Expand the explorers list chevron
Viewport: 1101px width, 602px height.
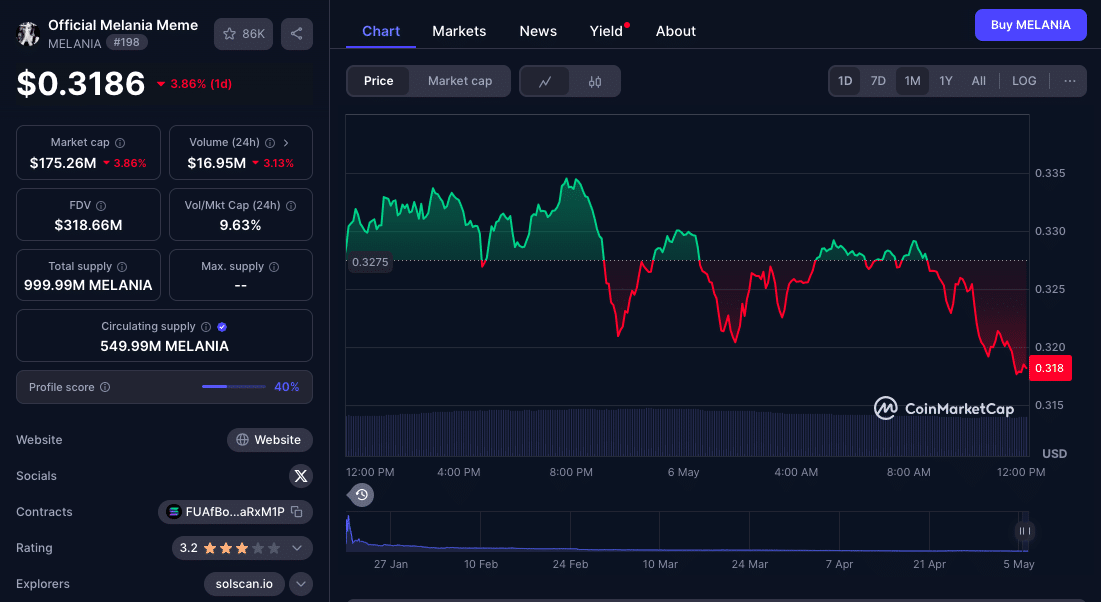(301, 584)
